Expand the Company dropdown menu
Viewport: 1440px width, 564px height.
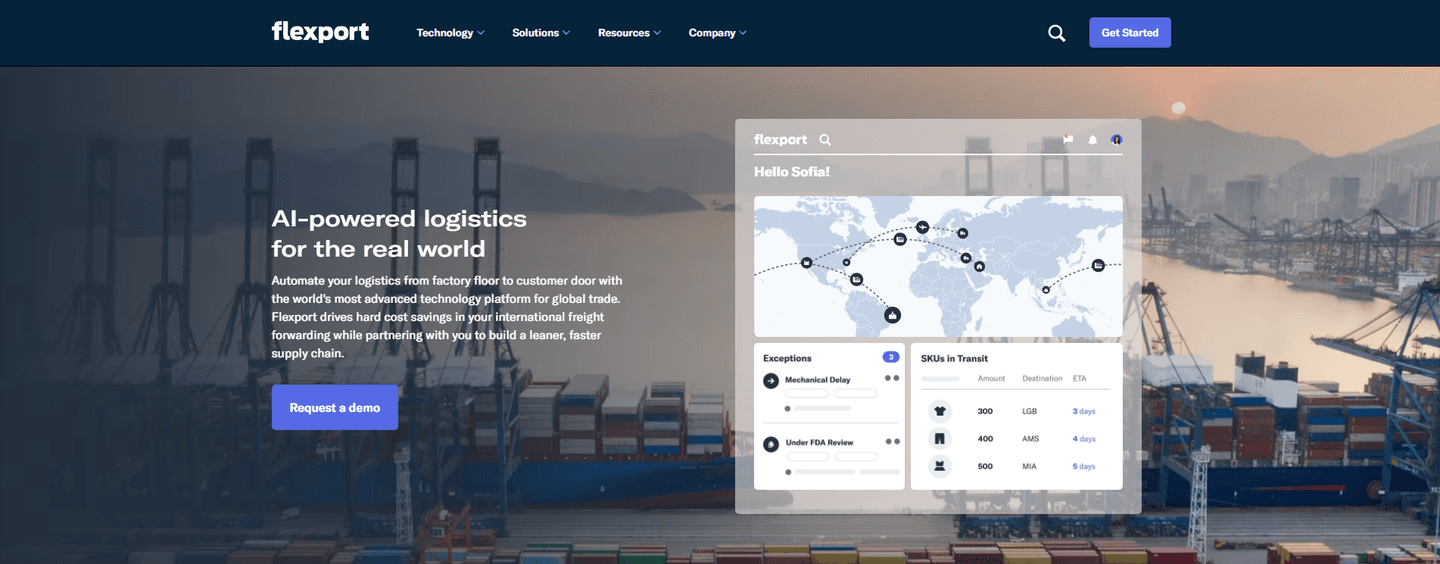coord(717,33)
